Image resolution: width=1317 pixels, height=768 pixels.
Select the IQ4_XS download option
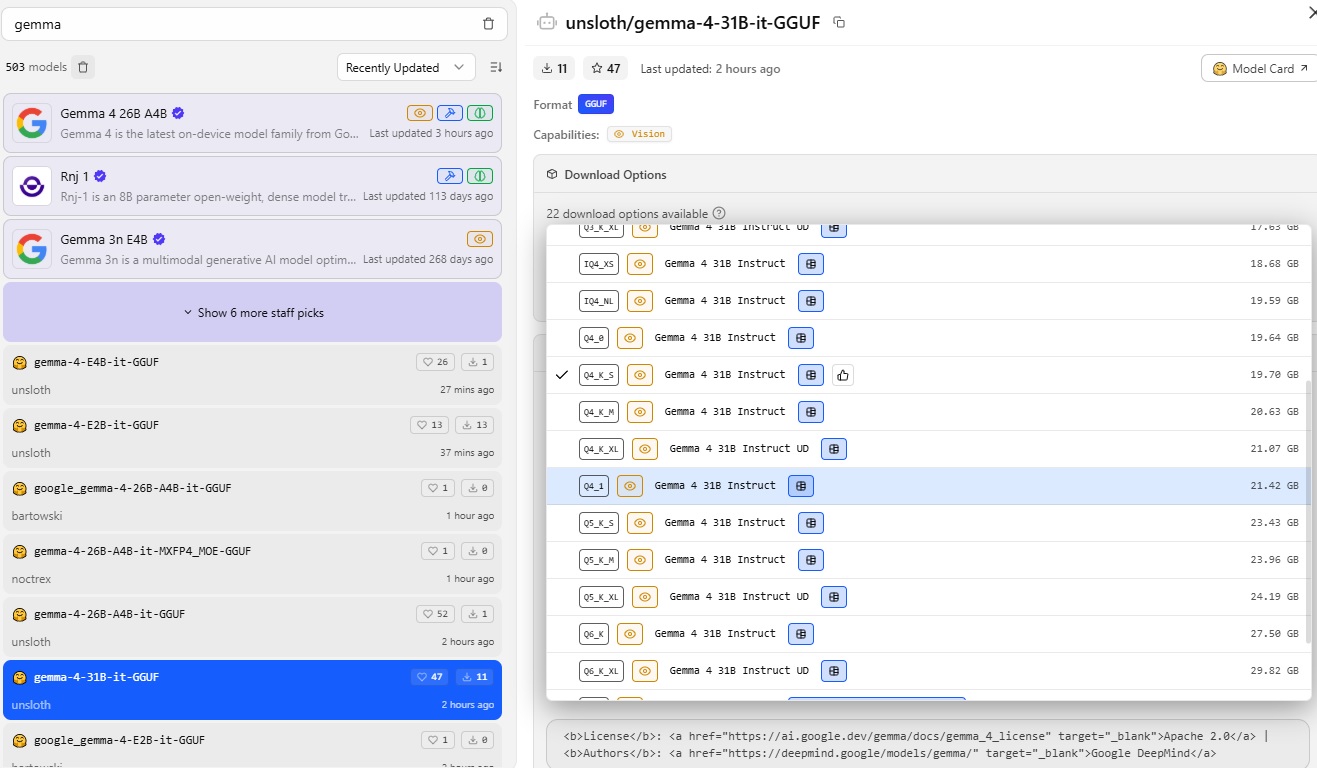(x=929, y=264)
